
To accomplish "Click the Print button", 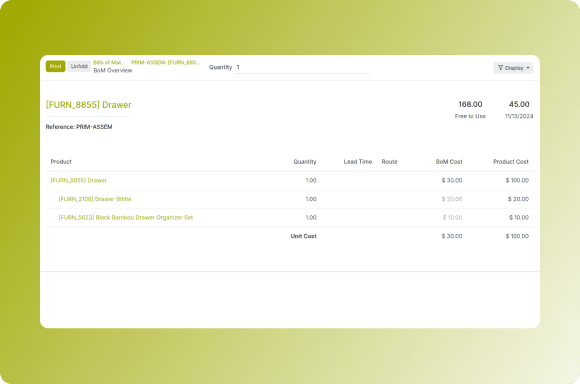I will pyautogui.click(x=55, y=66).
